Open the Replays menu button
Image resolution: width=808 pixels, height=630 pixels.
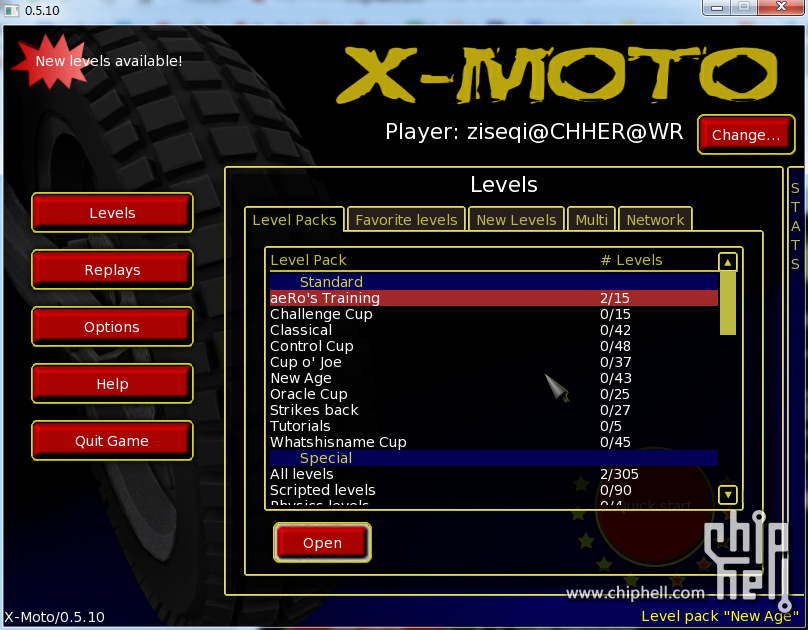112,269
